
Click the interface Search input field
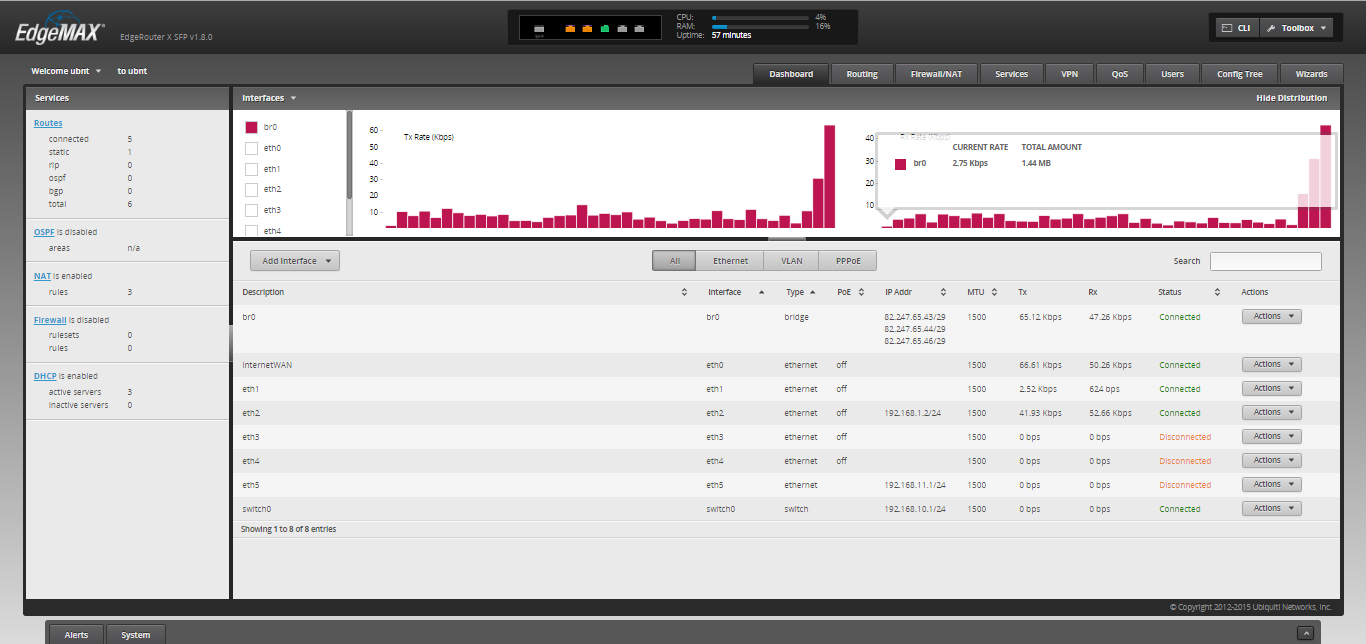click(1265, 261)
